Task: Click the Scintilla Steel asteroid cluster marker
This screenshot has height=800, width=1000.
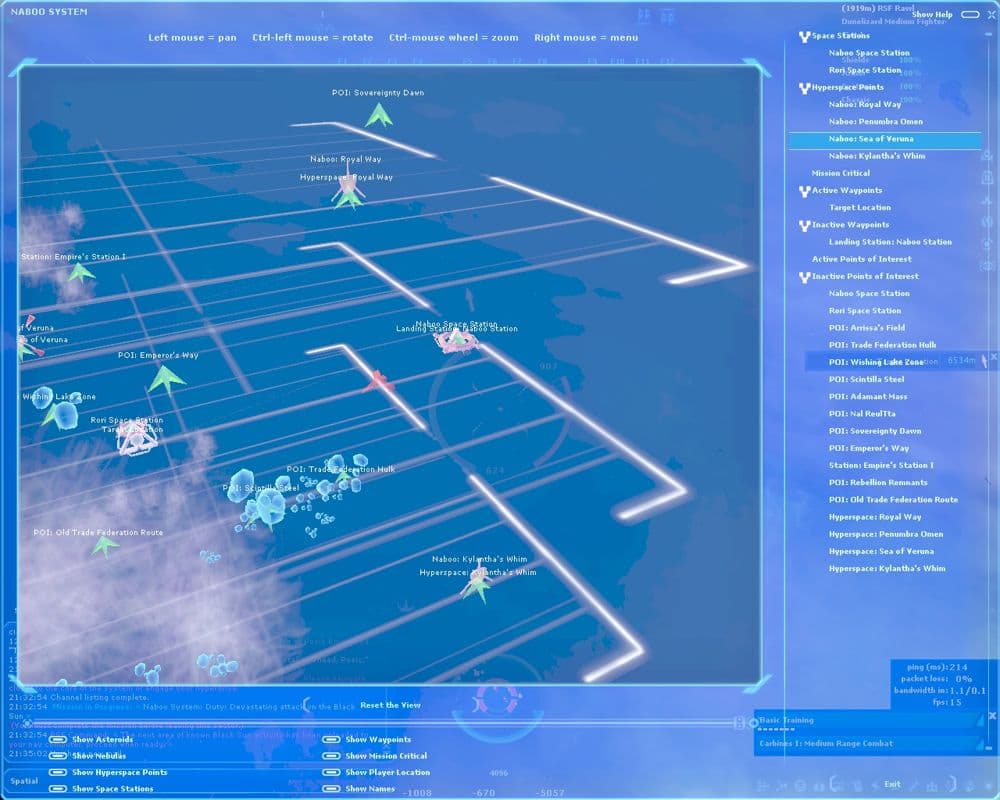Action: 266,505
